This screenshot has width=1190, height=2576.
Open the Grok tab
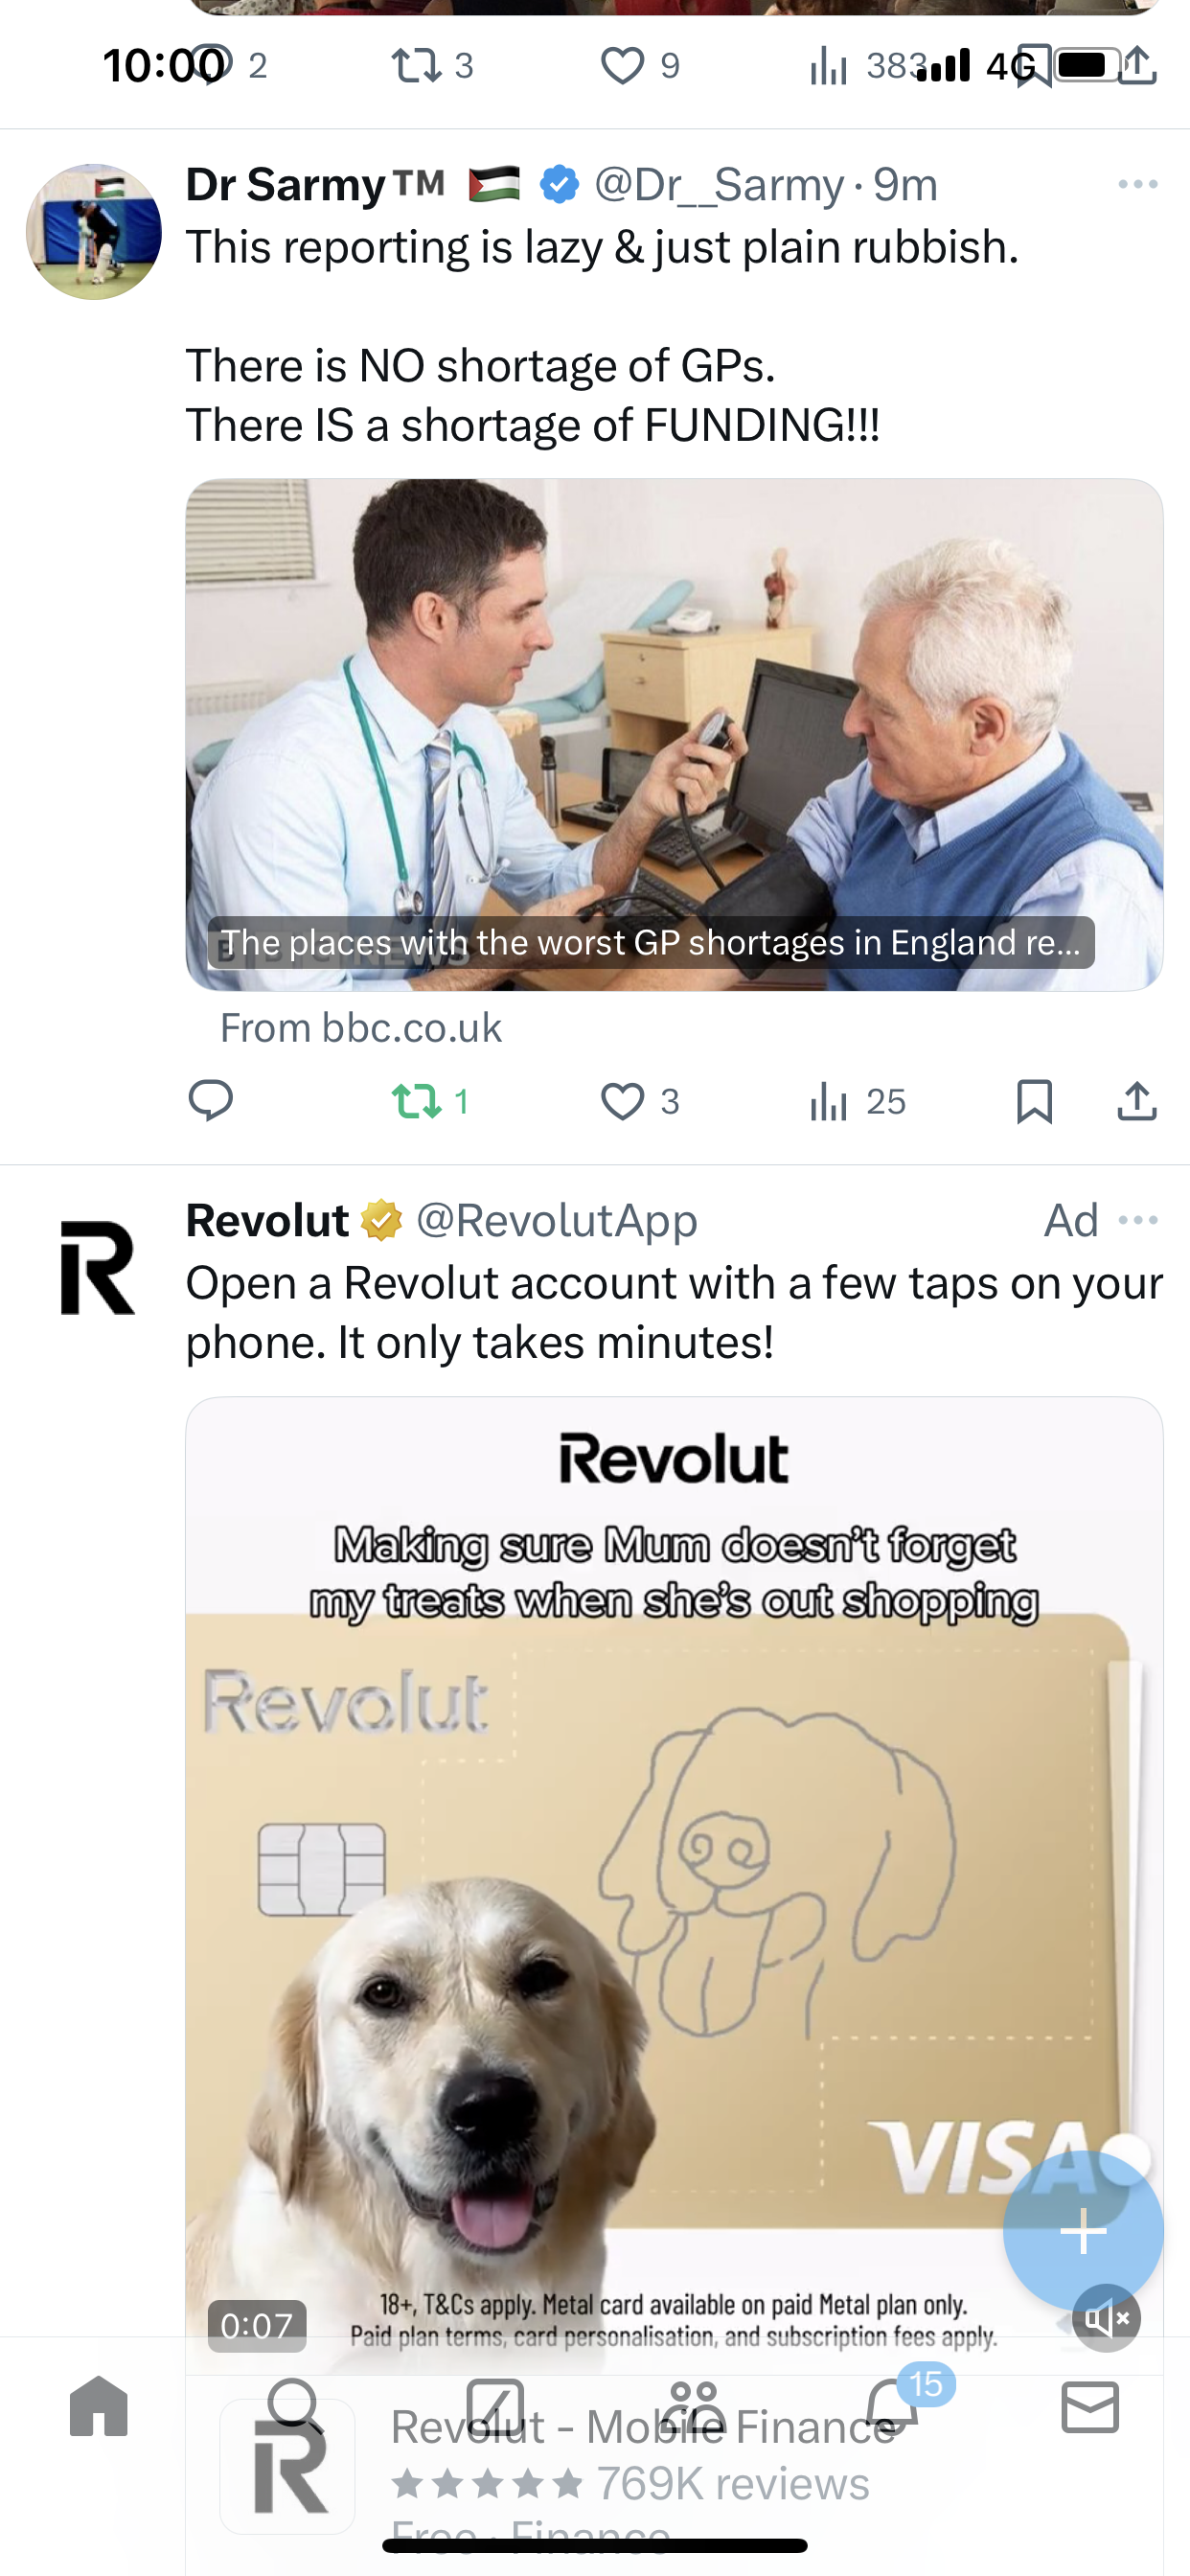[x=495, y=2406]
